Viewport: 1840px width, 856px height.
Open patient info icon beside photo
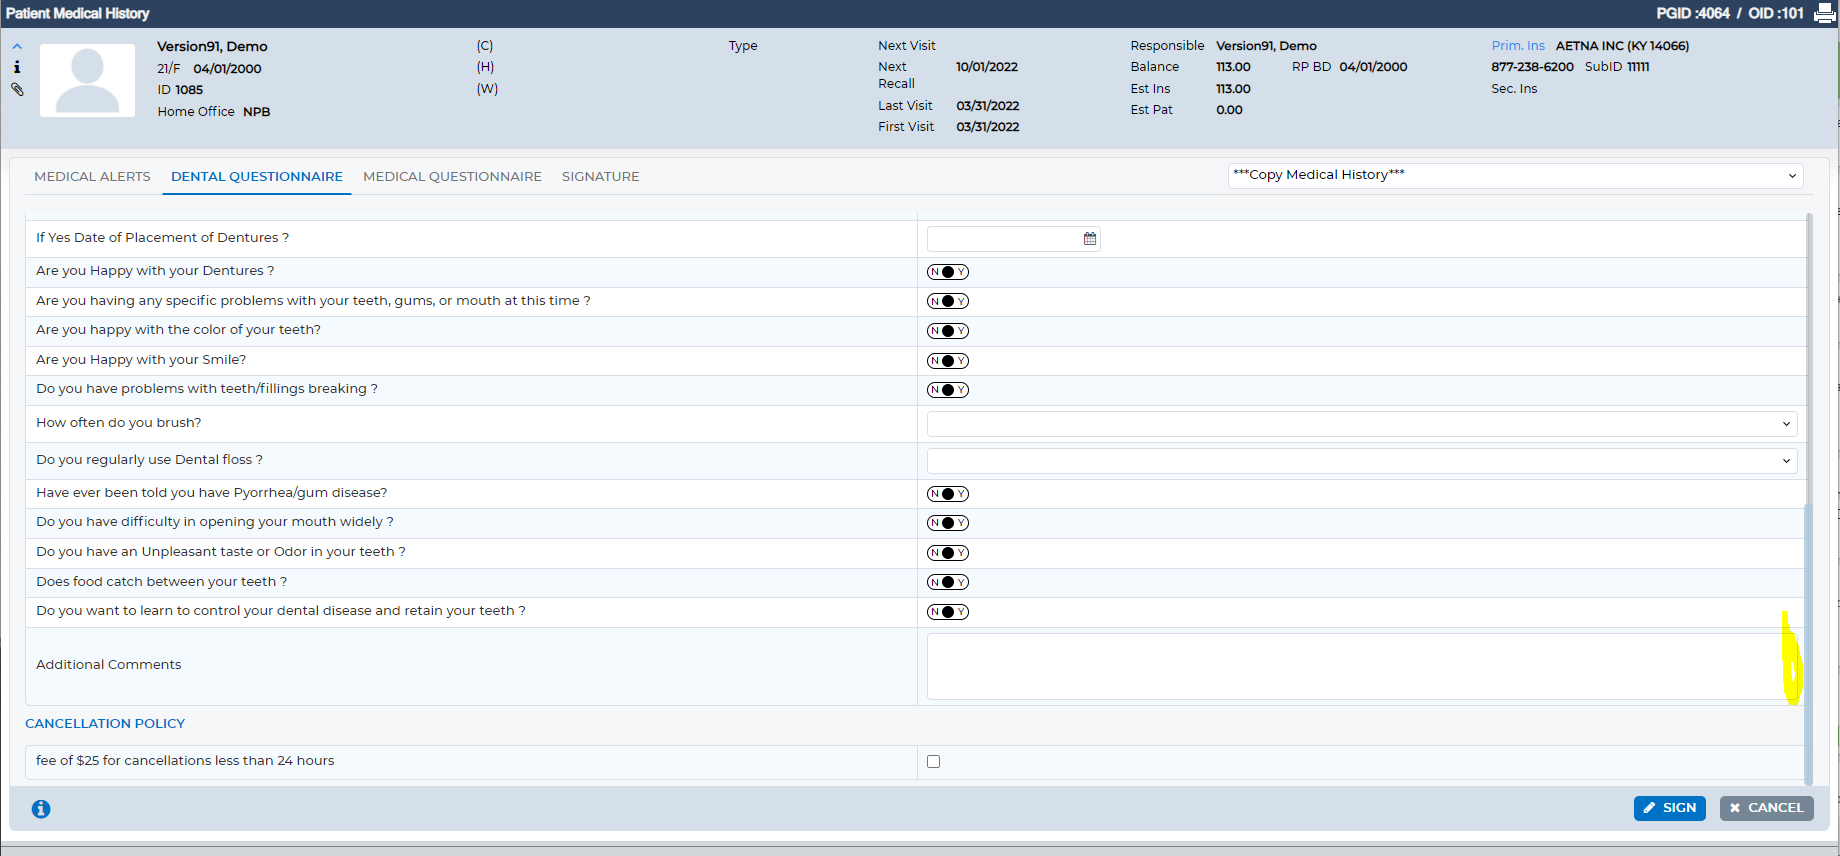point(17,67)
